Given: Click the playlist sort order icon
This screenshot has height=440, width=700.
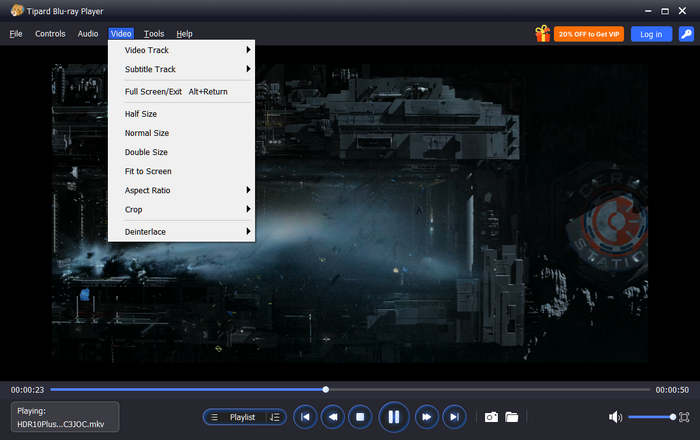Looking at the screenshot, I should [275, 417].
